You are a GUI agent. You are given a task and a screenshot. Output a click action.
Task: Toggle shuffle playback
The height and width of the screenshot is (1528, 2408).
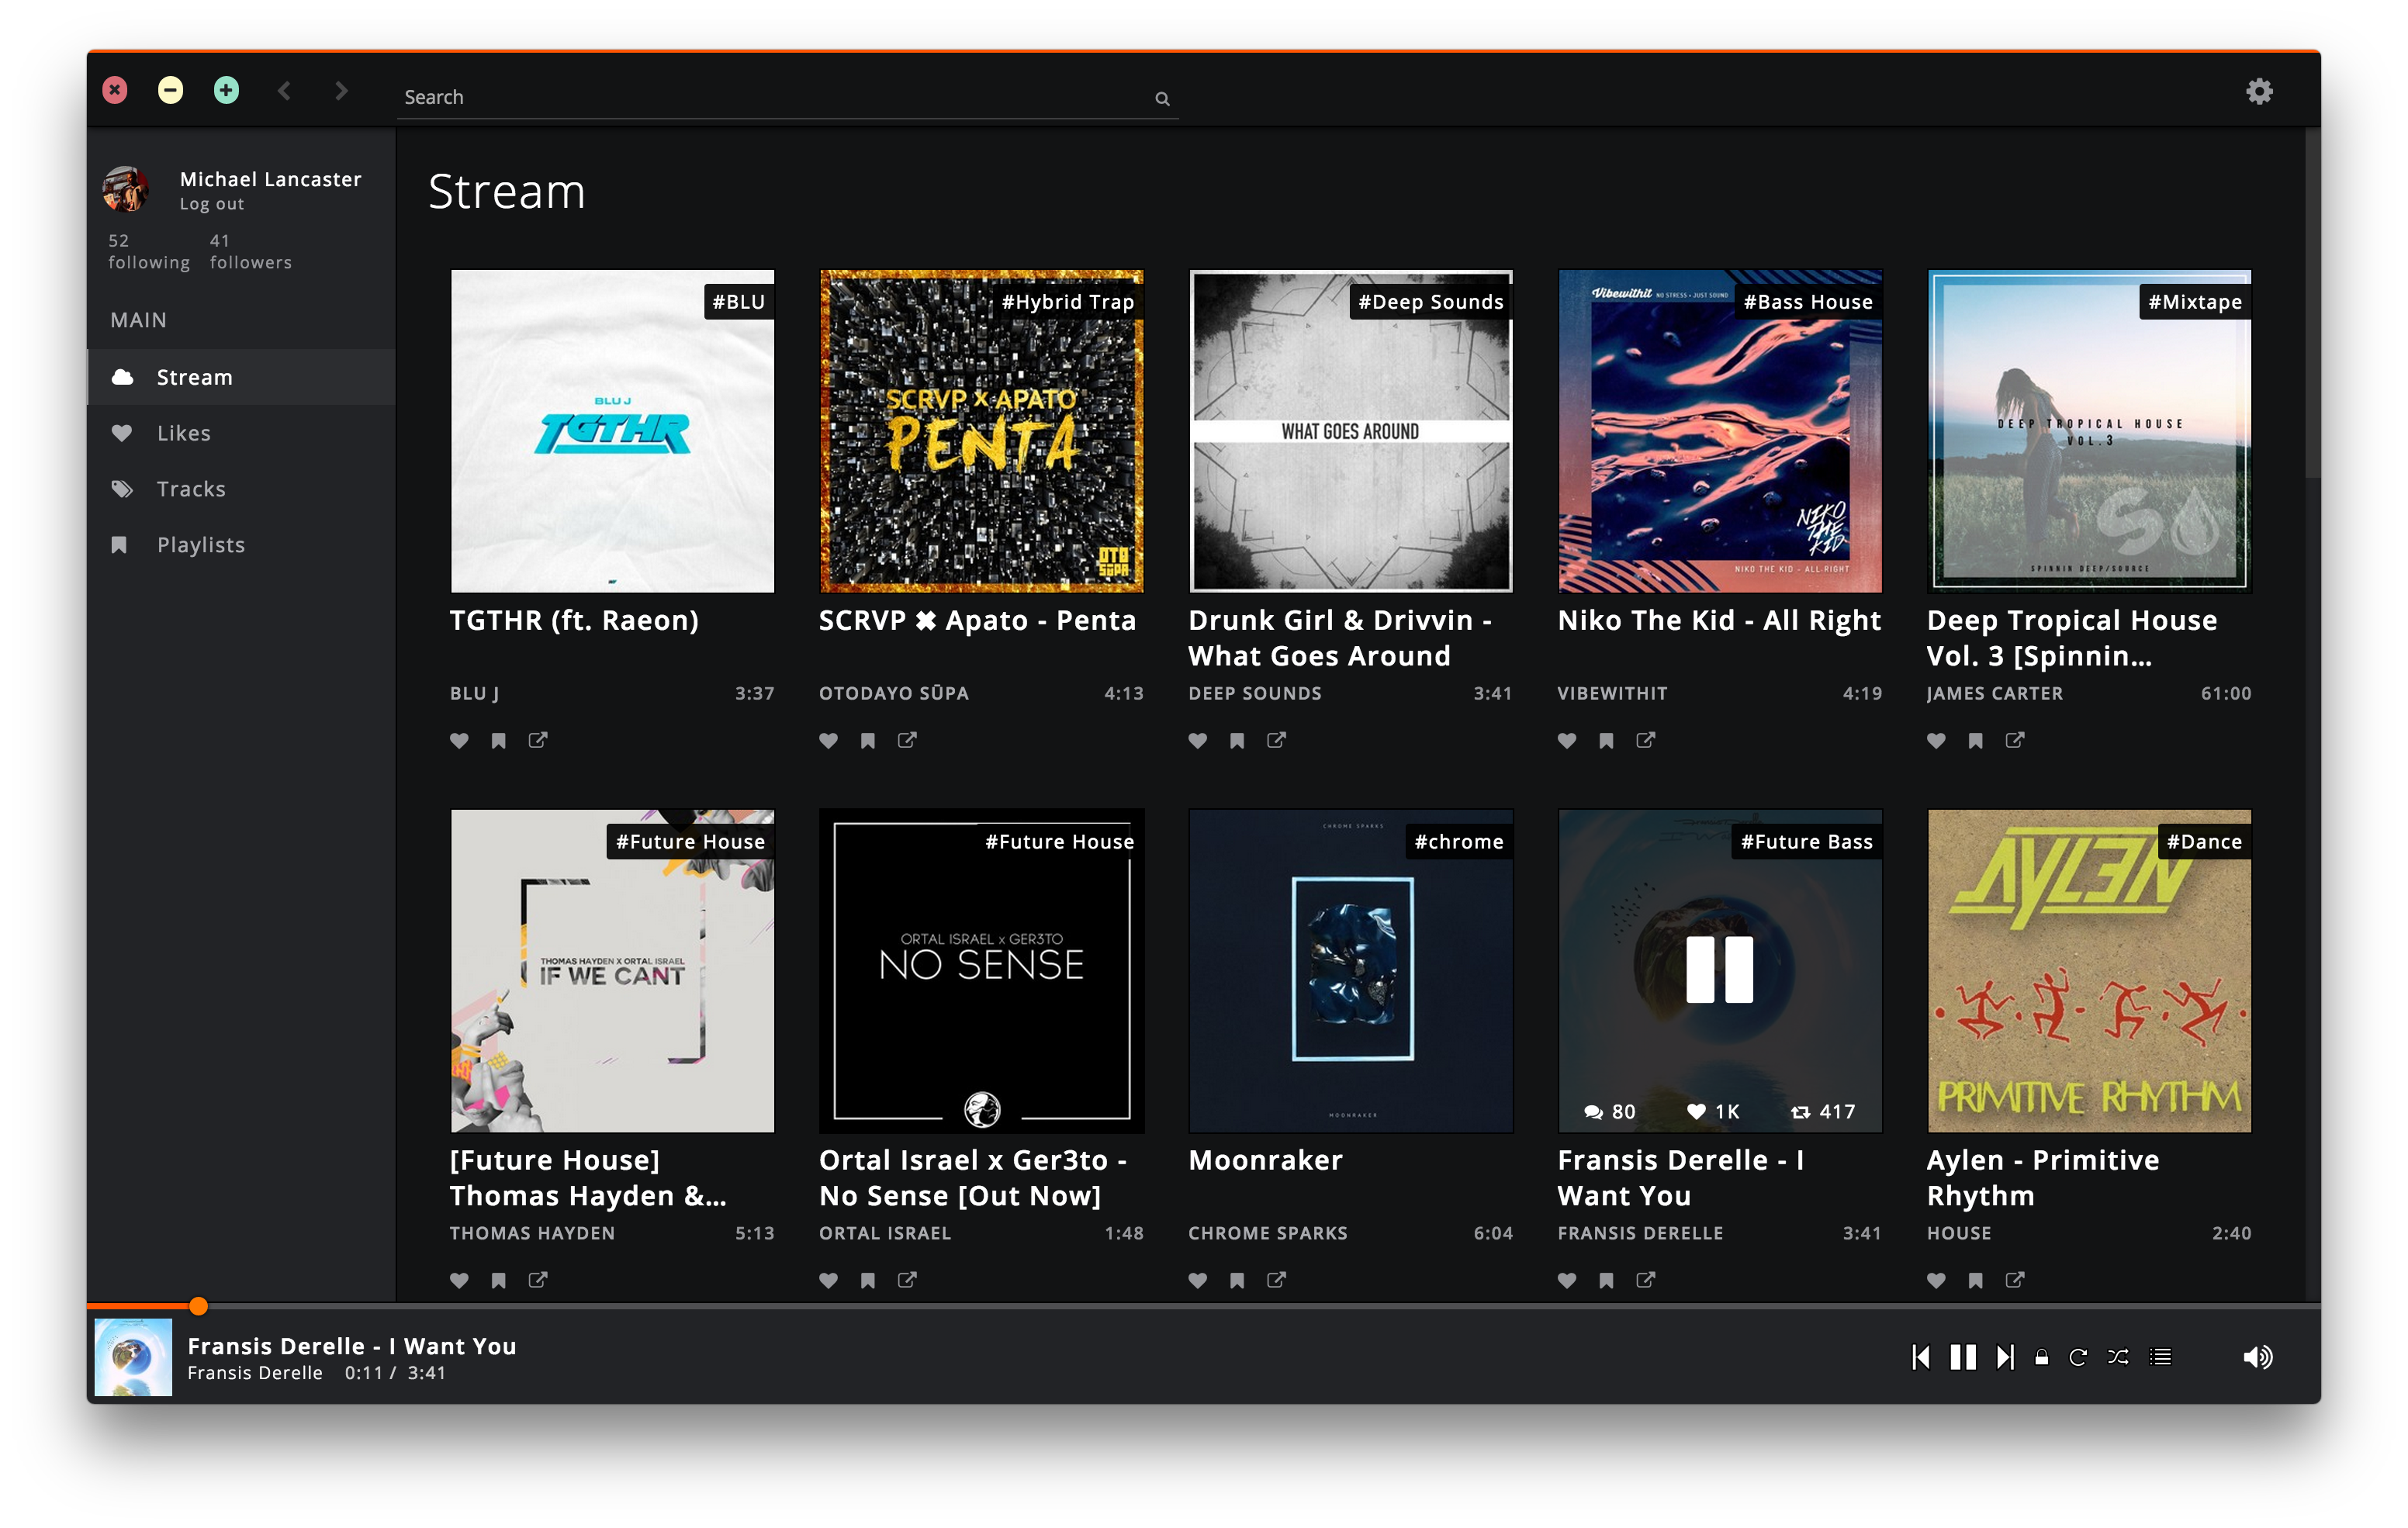2118,1357
